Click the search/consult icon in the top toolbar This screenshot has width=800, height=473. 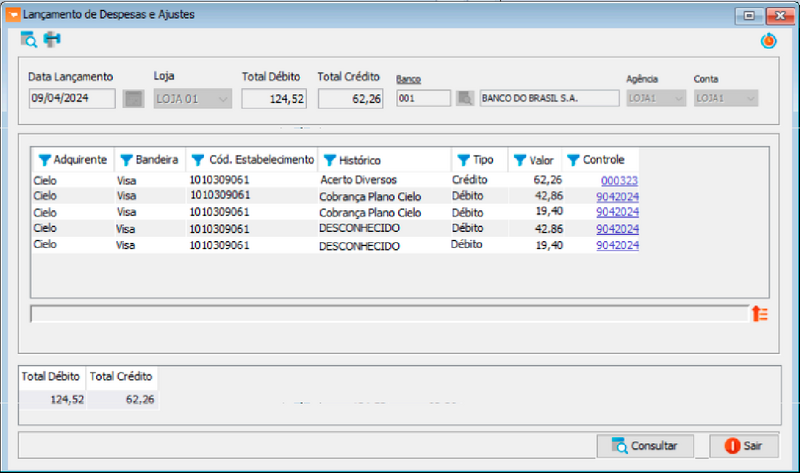click(29, 40)
